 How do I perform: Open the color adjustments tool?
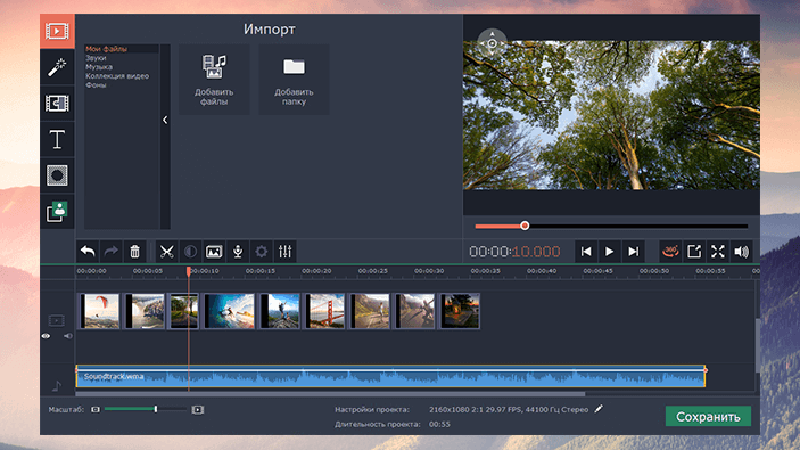coord(189,251)
